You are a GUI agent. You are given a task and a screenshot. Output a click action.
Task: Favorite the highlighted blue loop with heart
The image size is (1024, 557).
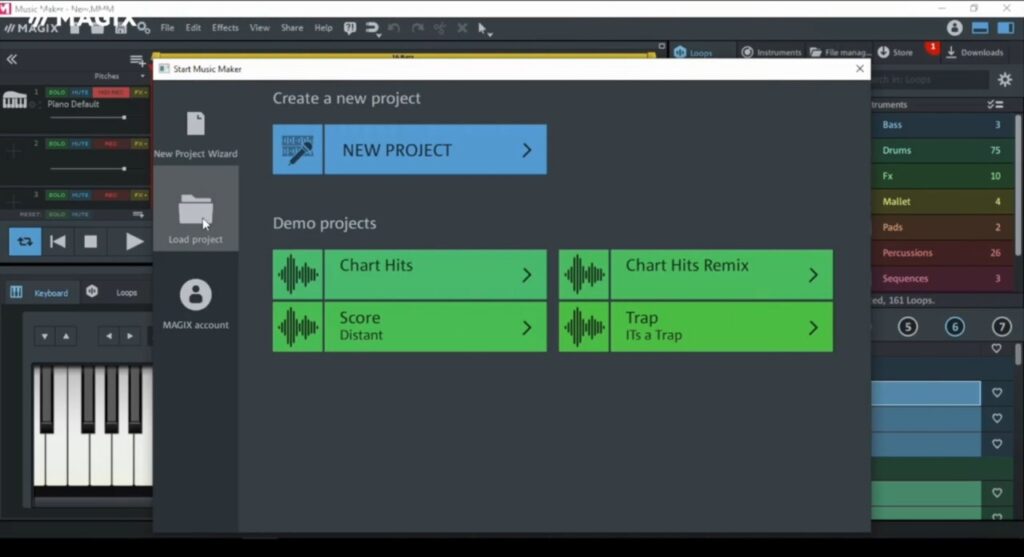(997, 392)
